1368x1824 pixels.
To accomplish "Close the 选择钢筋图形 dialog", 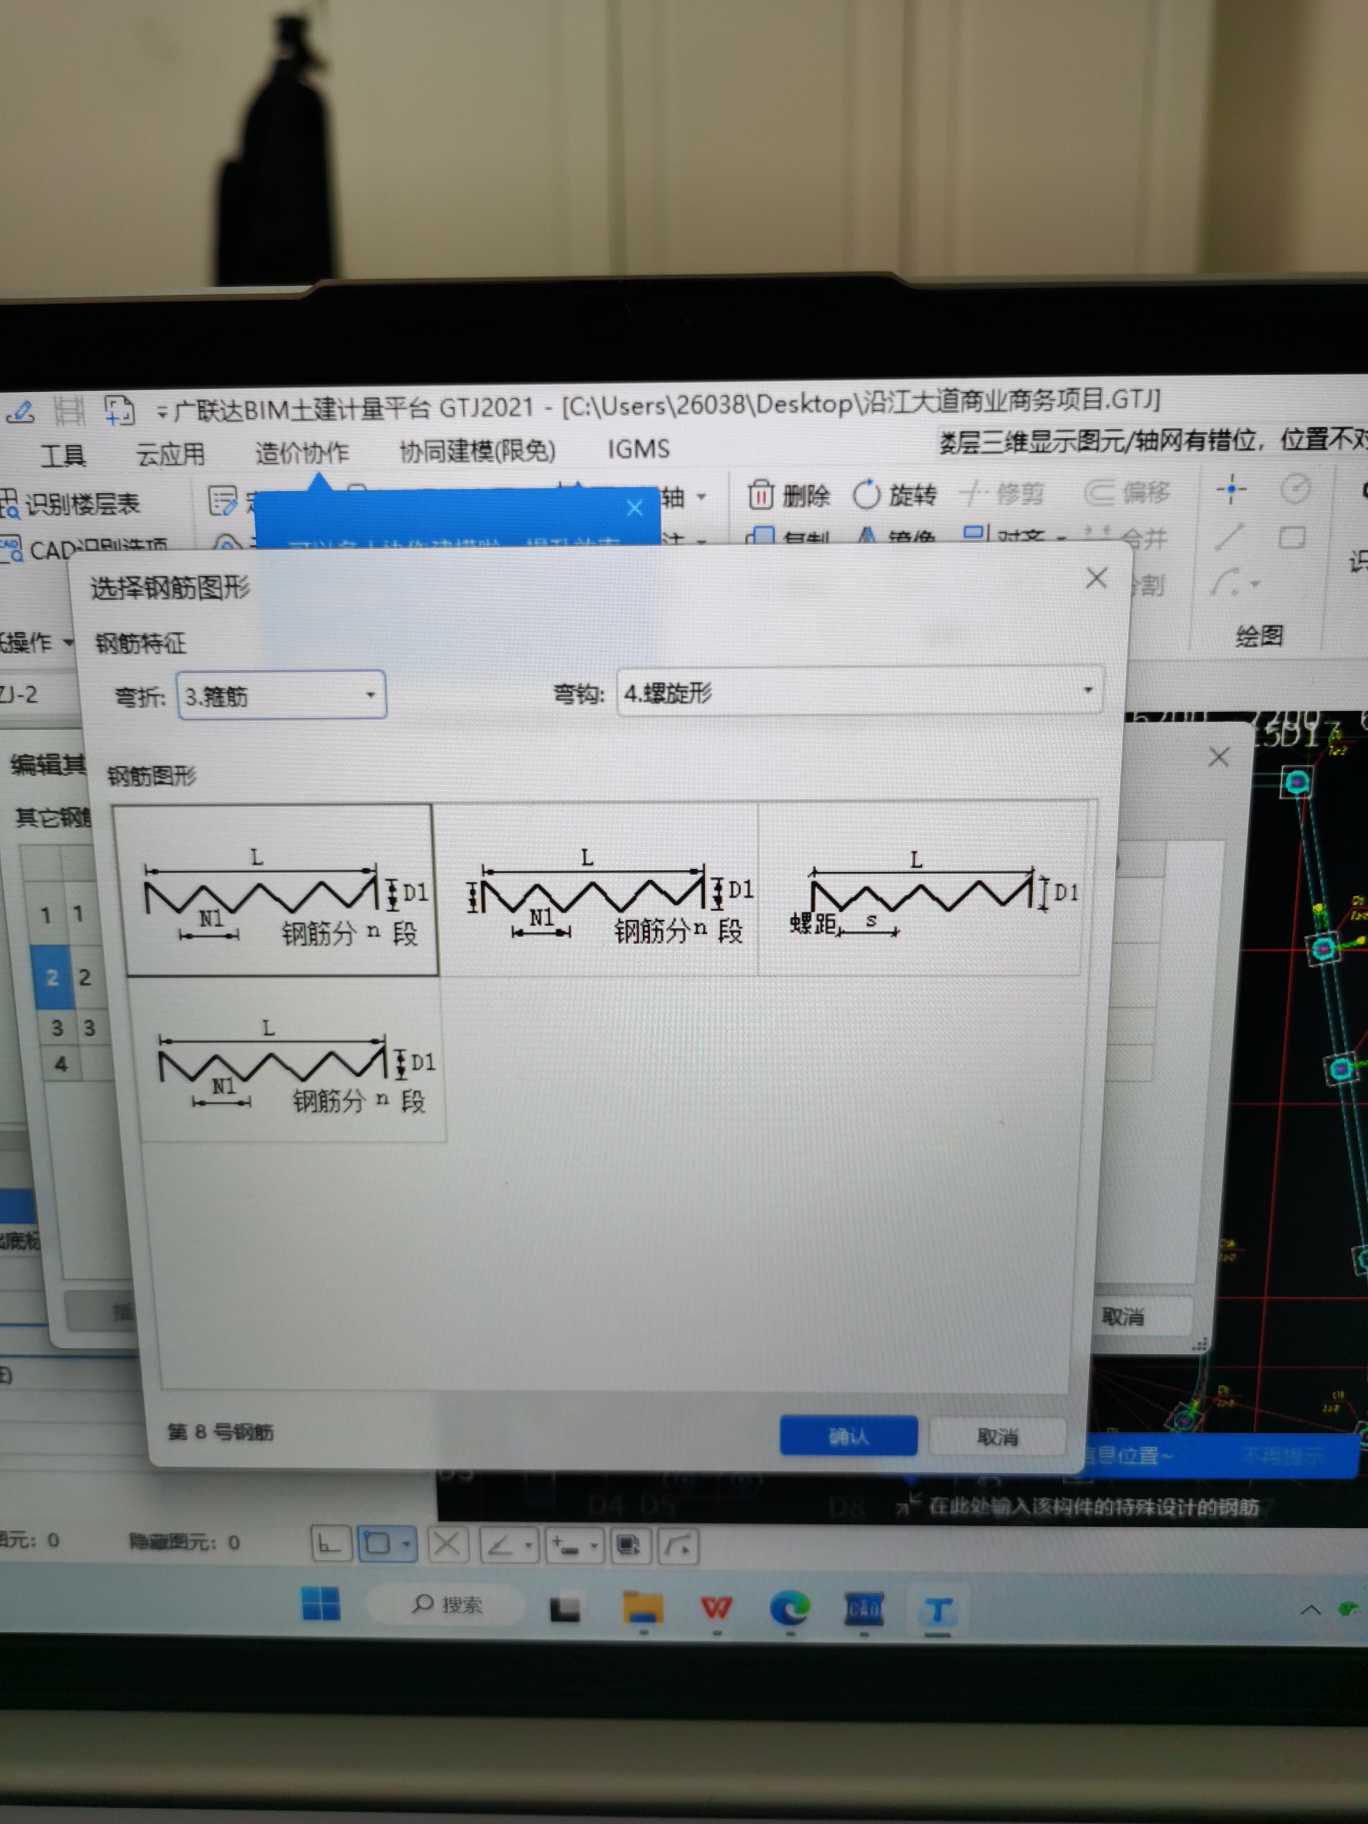I will [x=1096, y=577].
